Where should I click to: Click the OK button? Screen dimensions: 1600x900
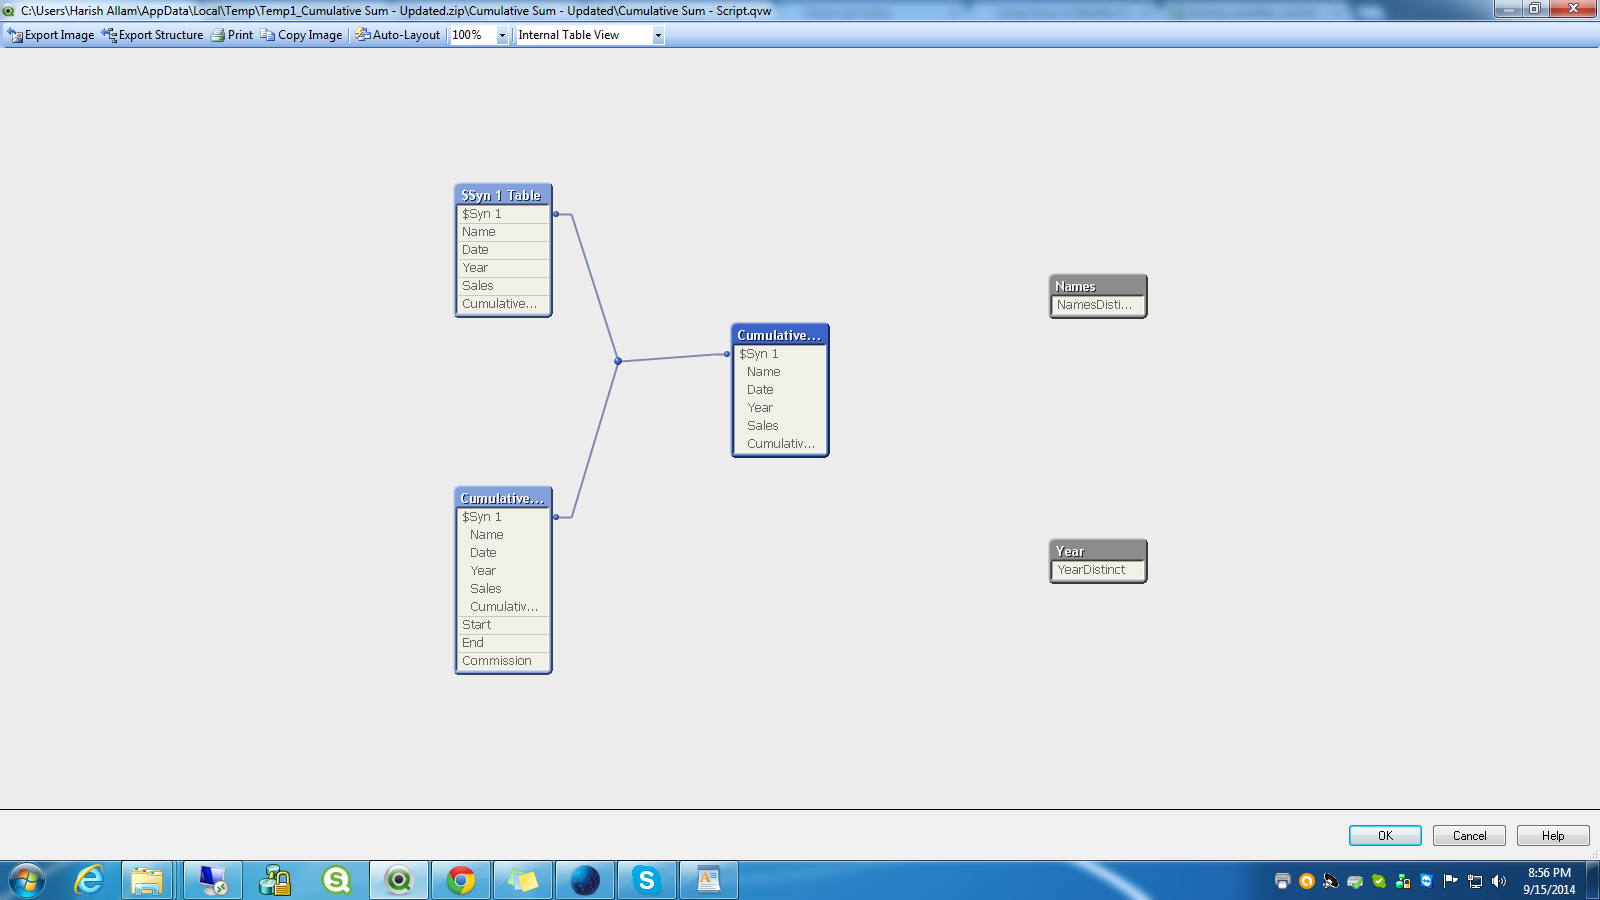1385,836
